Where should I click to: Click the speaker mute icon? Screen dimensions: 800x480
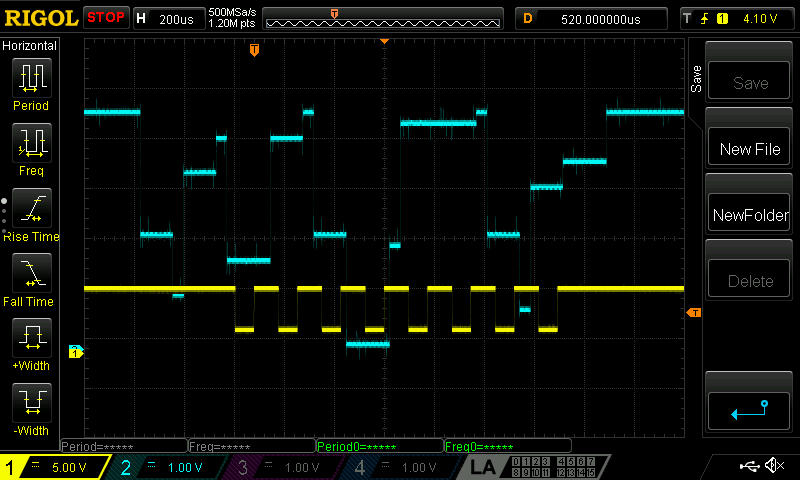pyautogui.click(x=773, y=466)
